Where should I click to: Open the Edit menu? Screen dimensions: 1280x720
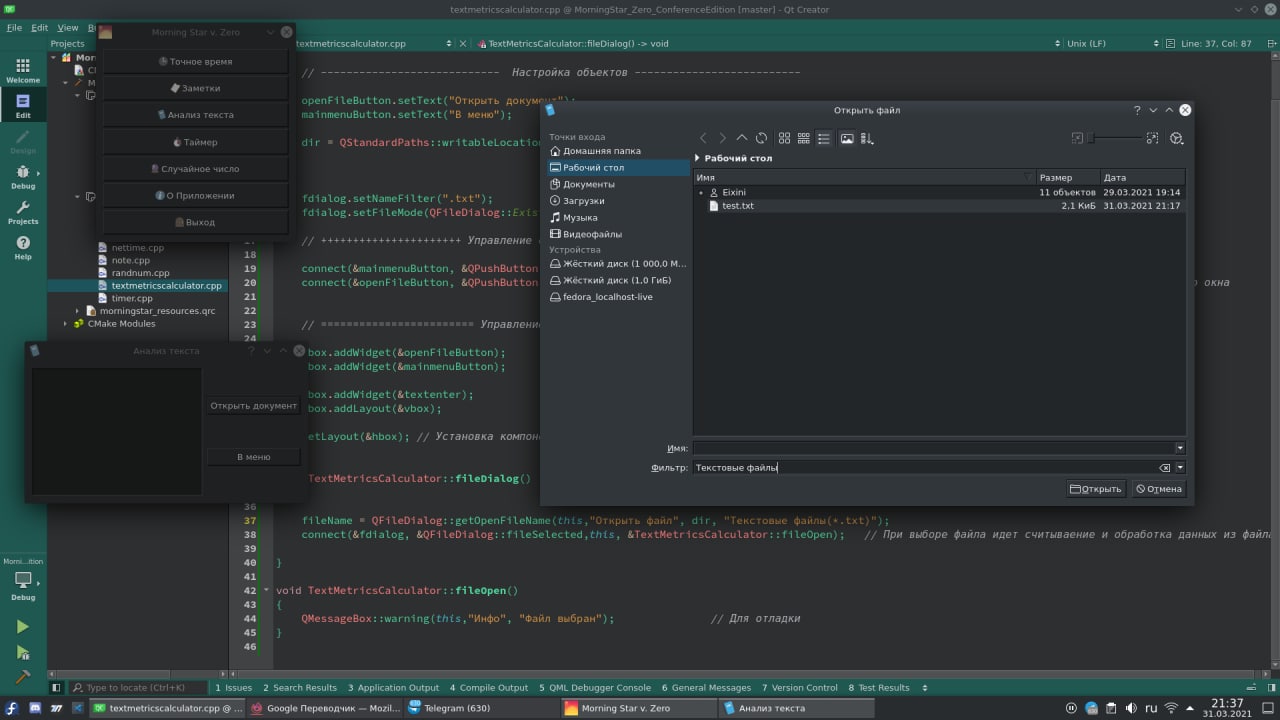(x=39, y=28)
